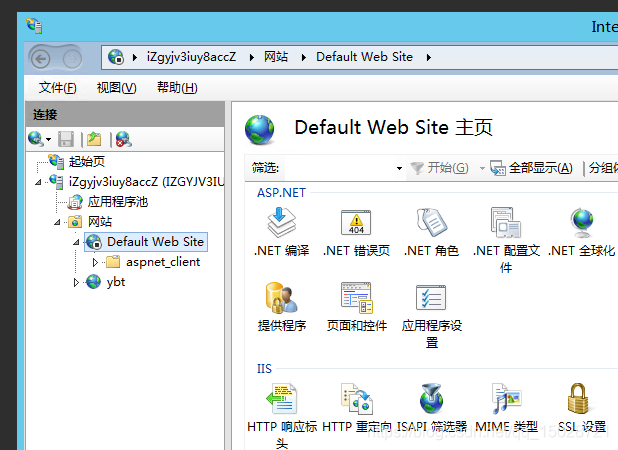The height and width of the screenshot is (450, 618).
Task: Open the .NET 全球化 globe icon
Action: (582, 223)
